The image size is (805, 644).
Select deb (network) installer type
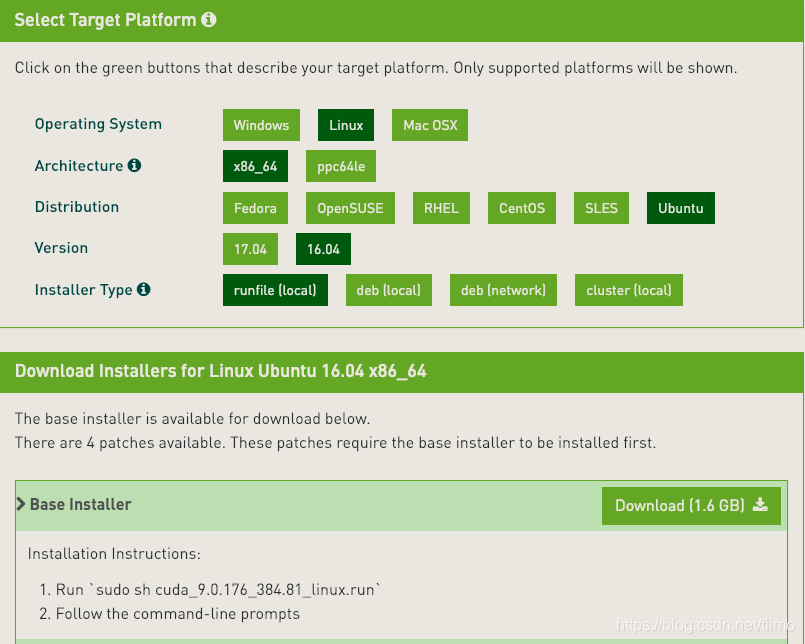tap(503, 290)
